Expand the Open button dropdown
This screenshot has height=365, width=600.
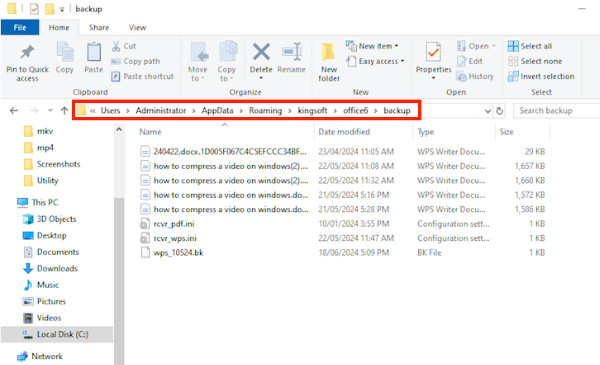(494, 46)
